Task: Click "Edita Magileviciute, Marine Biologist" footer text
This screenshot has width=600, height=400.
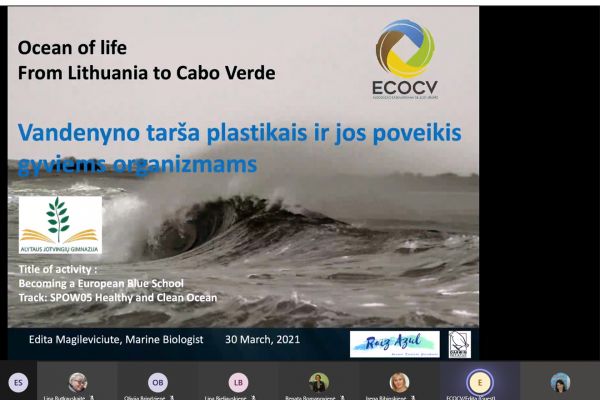Action: (116, 340)
